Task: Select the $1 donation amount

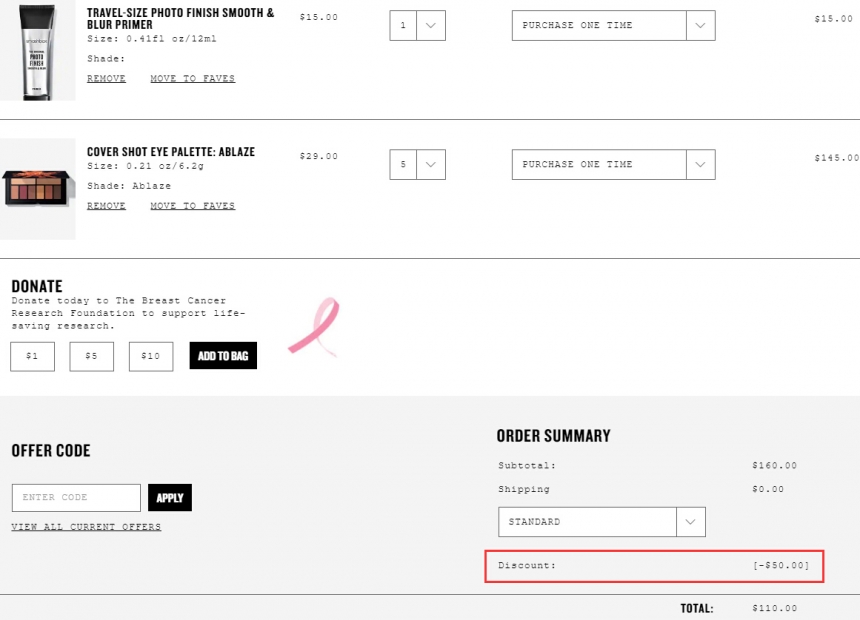Action: [x=32, y=357]
